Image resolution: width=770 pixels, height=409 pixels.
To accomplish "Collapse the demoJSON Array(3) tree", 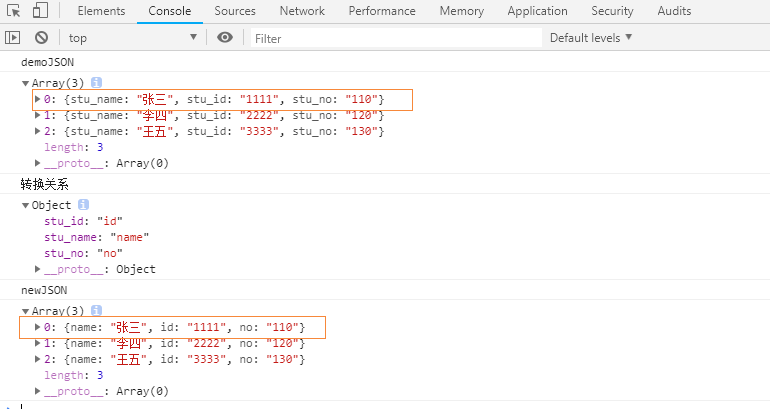I will (x=26, y=83).
